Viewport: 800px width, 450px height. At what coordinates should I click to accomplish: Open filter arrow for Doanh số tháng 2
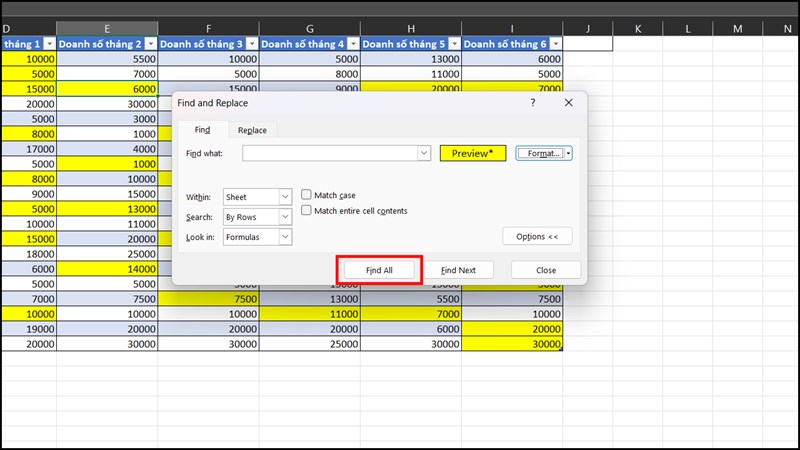click(151, 44)
